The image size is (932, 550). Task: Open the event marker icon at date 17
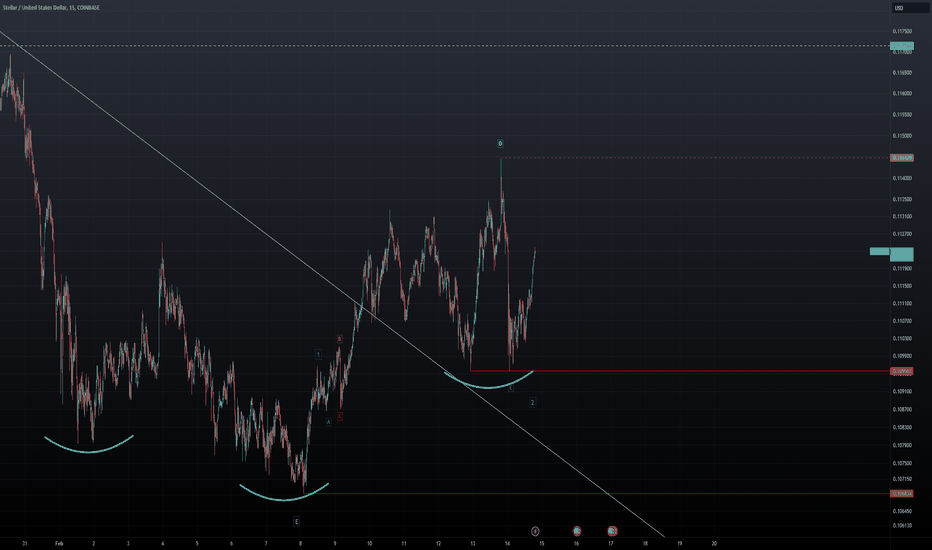click(612, 531)
